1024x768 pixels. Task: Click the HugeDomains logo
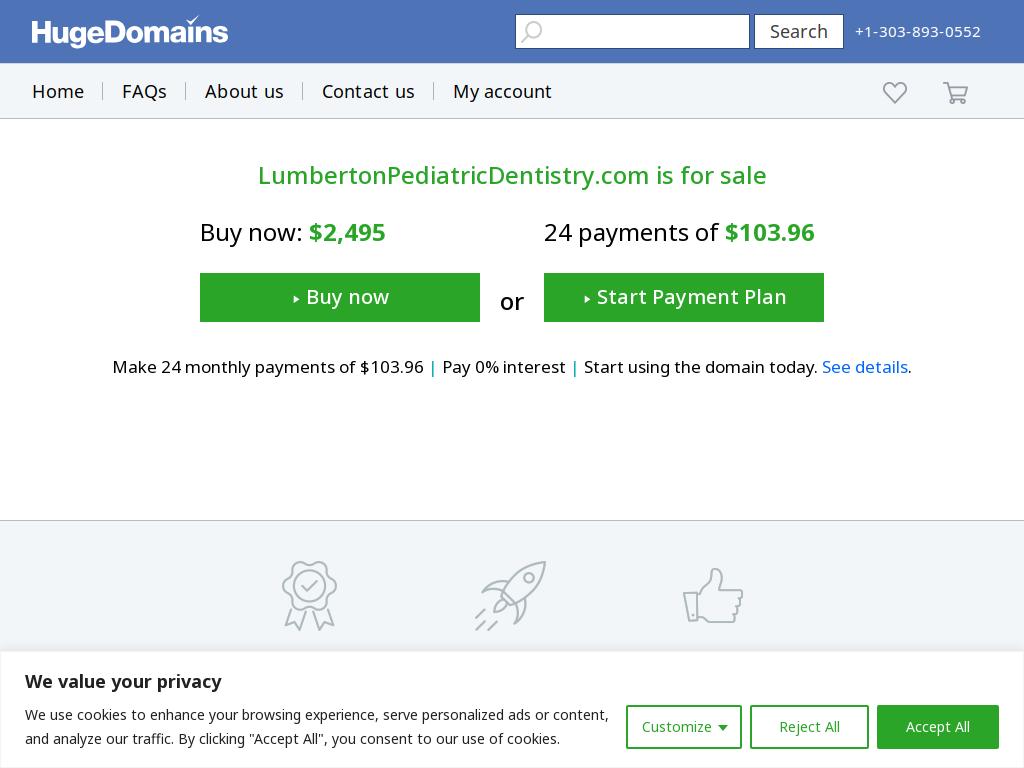coord(130,31)
